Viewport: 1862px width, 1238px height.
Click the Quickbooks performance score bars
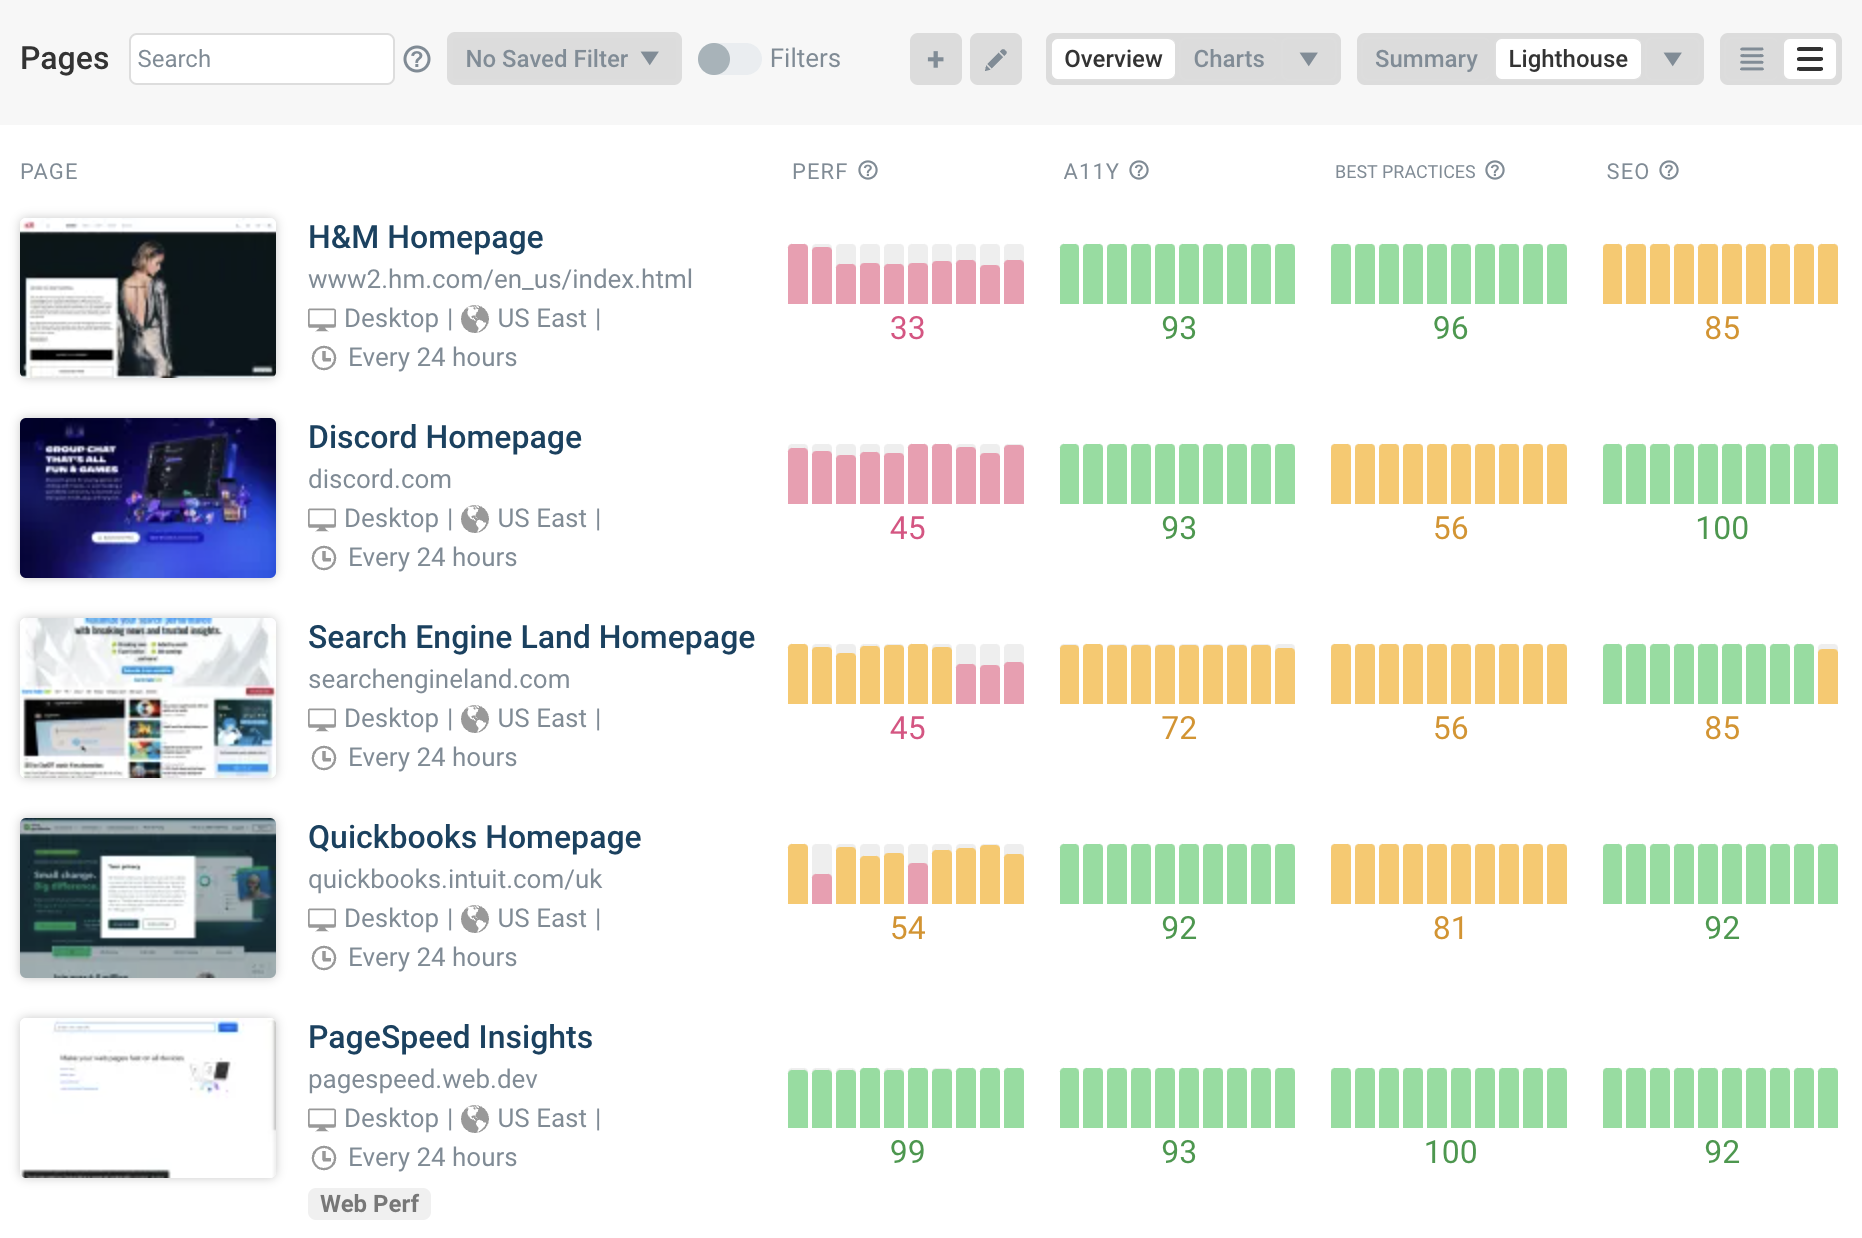point(906,874)
